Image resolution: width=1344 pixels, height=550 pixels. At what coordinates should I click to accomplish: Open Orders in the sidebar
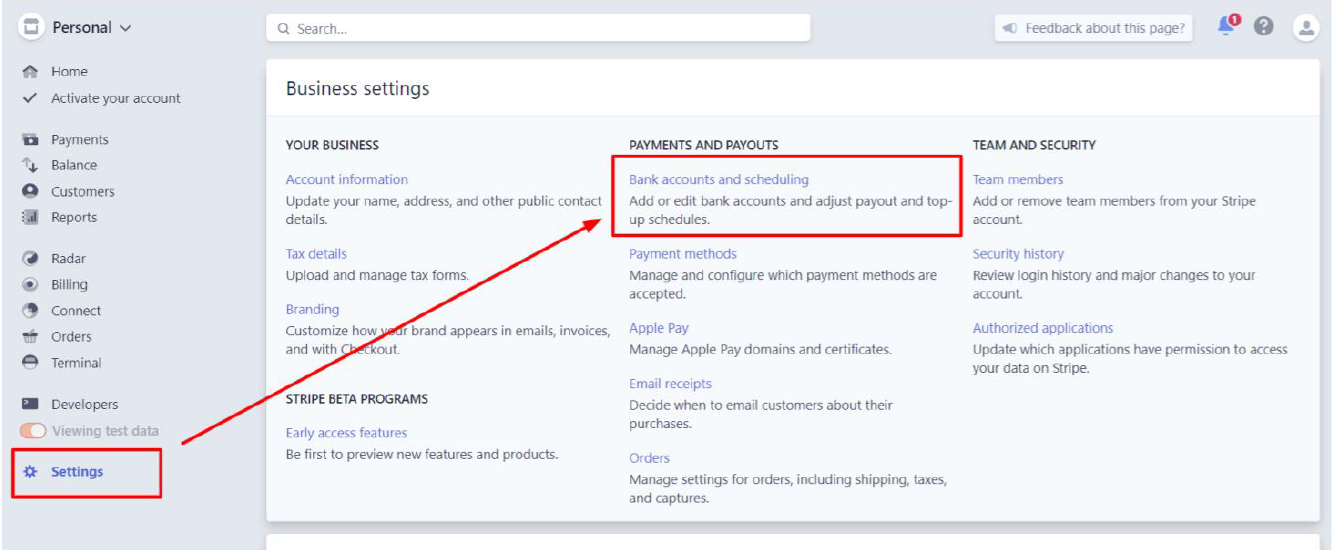pos(71,337)
